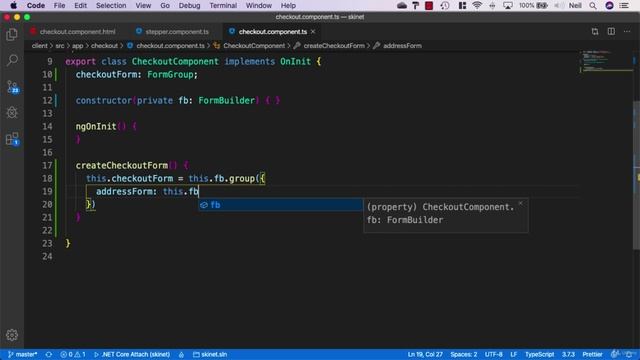Click the battery status icon
The height and width of the screenshot is (360, 640).
tap(542, 5)
